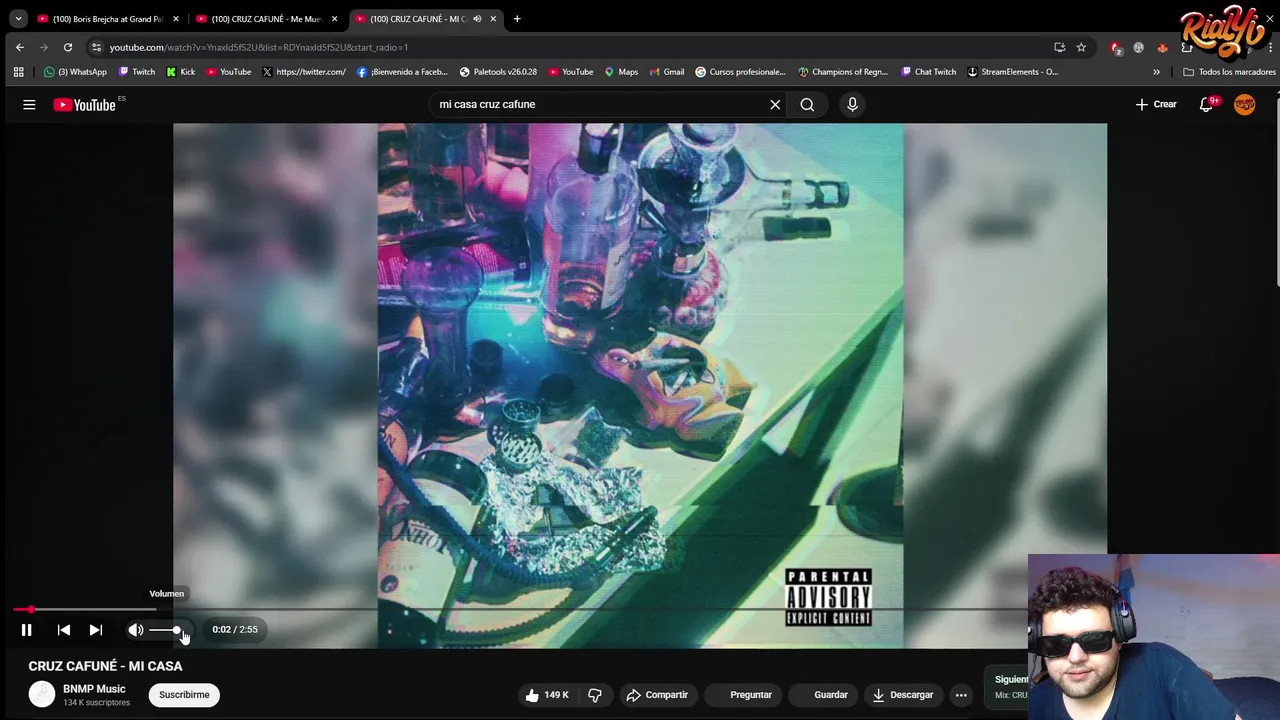This screenshot has width=1280, height=720.
Task: Open the Chrome apps grid icon
Action: click(18, 72)
